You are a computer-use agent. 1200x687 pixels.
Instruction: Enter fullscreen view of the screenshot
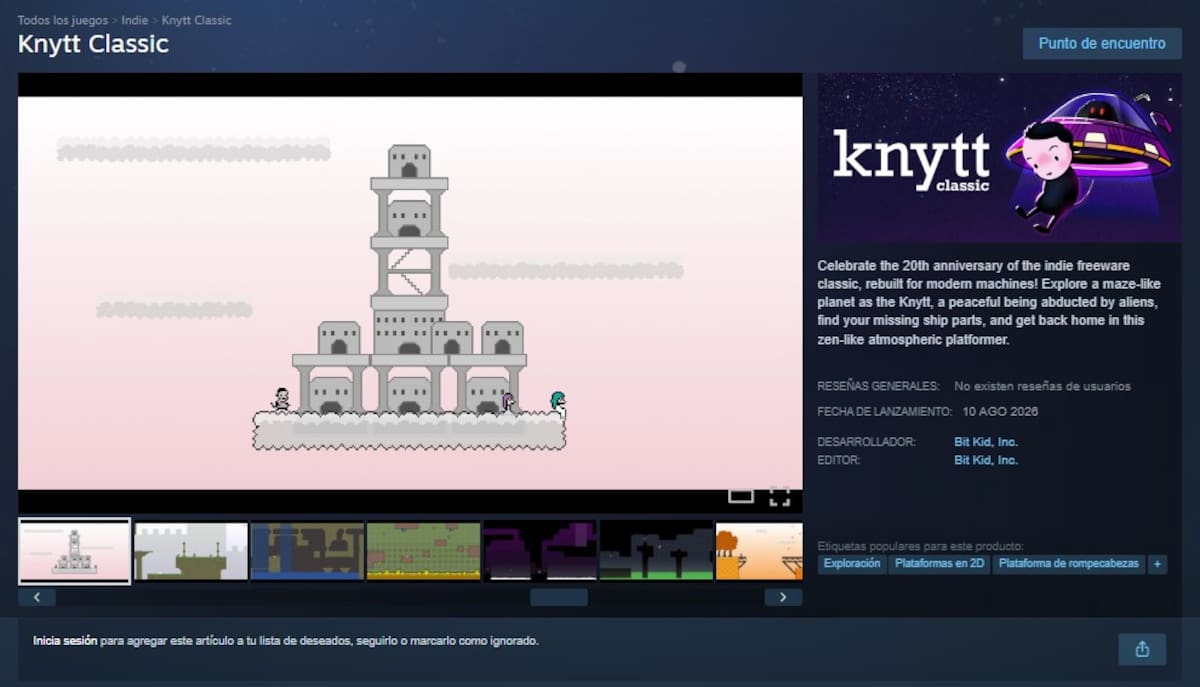[x=779, y=497]
